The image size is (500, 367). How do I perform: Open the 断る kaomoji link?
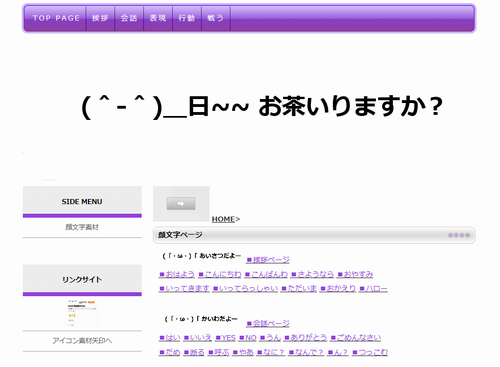(x=194, y=352)
